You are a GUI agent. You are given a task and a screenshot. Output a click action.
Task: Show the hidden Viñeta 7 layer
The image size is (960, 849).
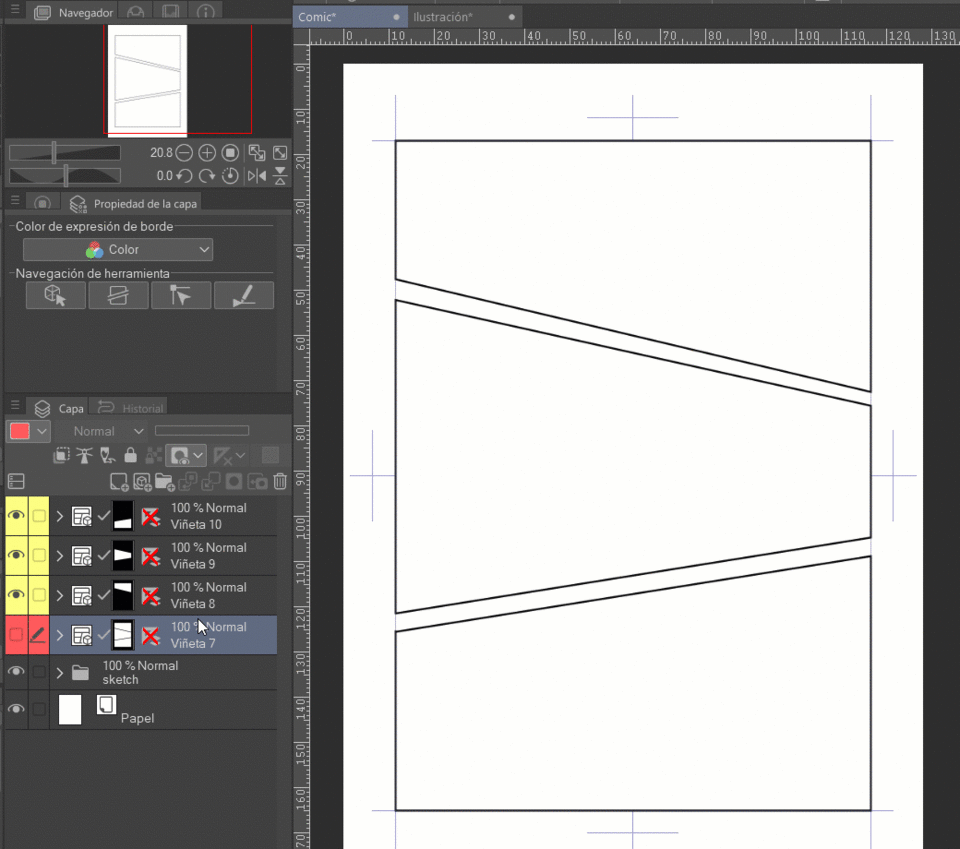(x=16, y=635)
